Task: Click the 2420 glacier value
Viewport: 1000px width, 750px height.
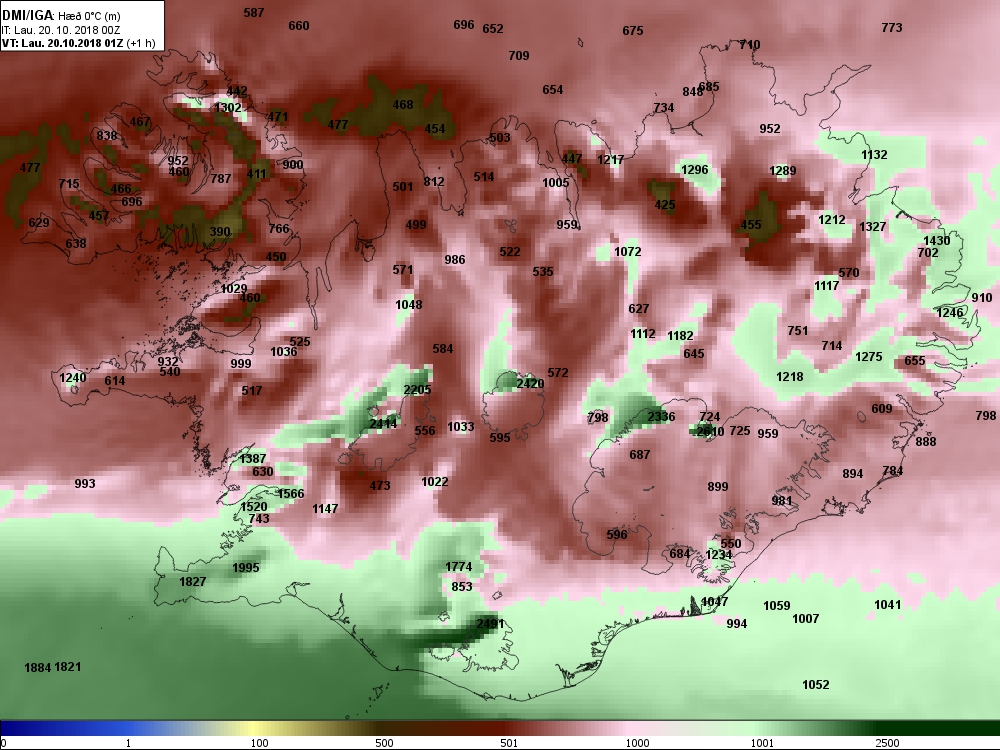Action: point(530,383)
